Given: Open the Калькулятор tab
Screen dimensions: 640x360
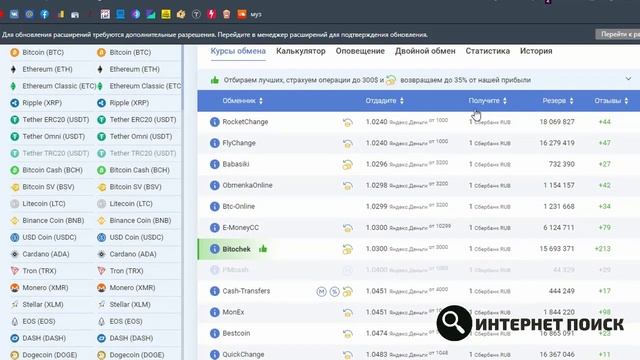Looking at the screenshot, I should click(x=301, y=51).
